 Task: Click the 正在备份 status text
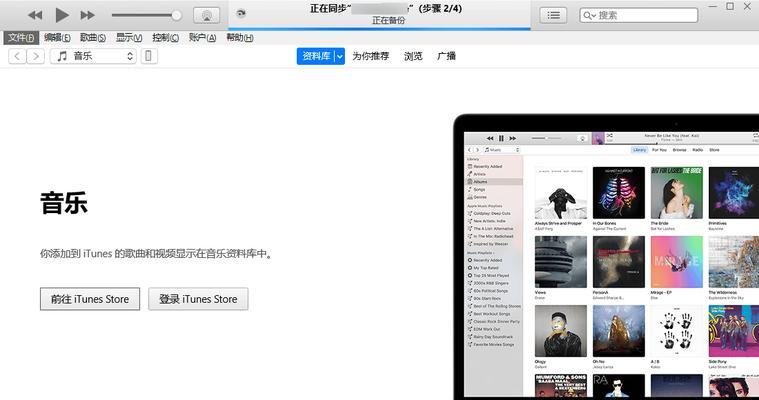point(388,20)
